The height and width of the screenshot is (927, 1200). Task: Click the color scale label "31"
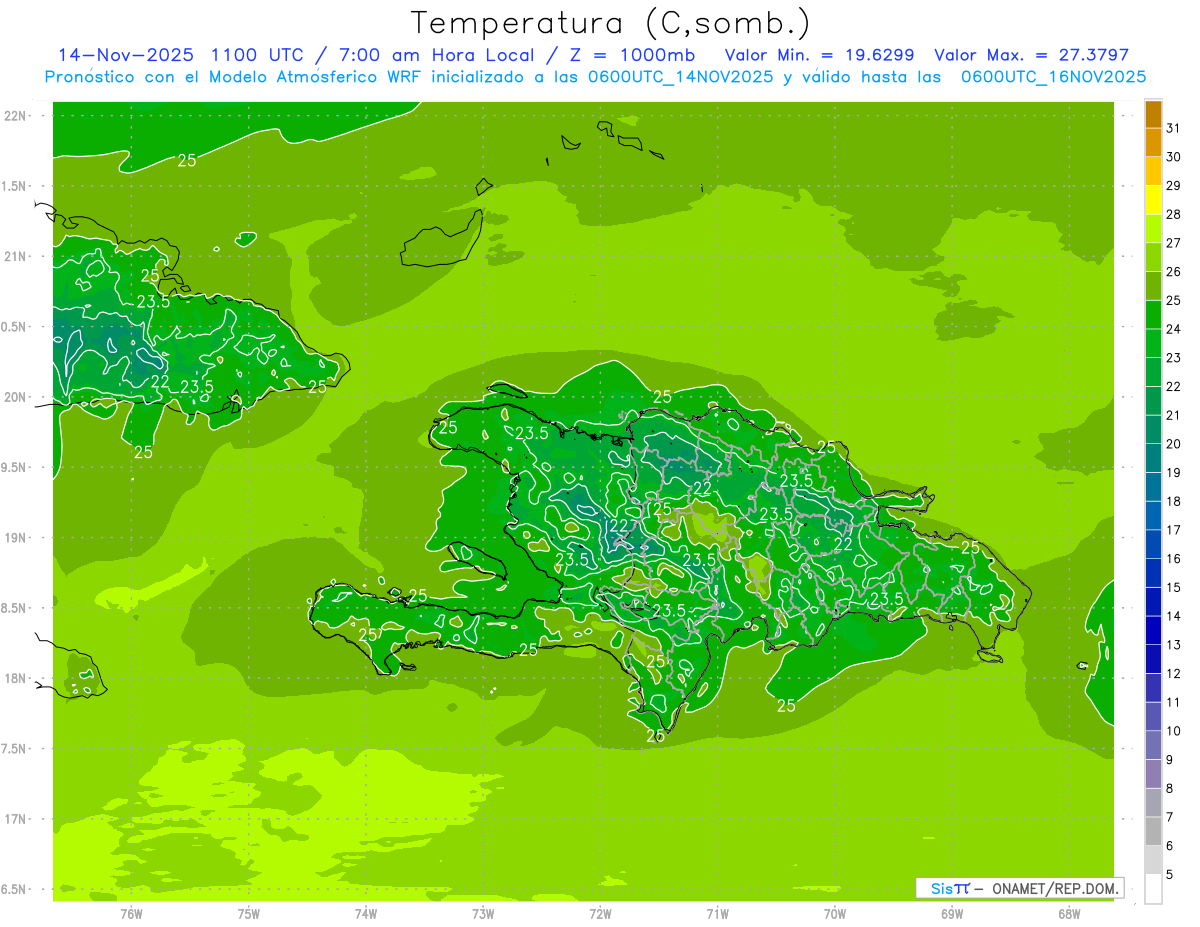tap(1174, 128)
